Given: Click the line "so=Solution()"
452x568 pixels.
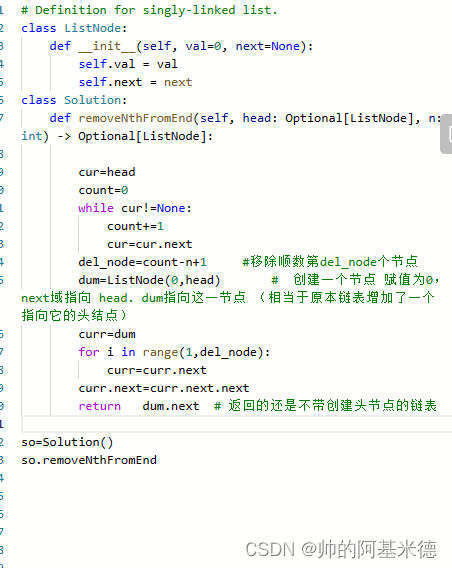Looking at the screenshot, I should point(67,442).
